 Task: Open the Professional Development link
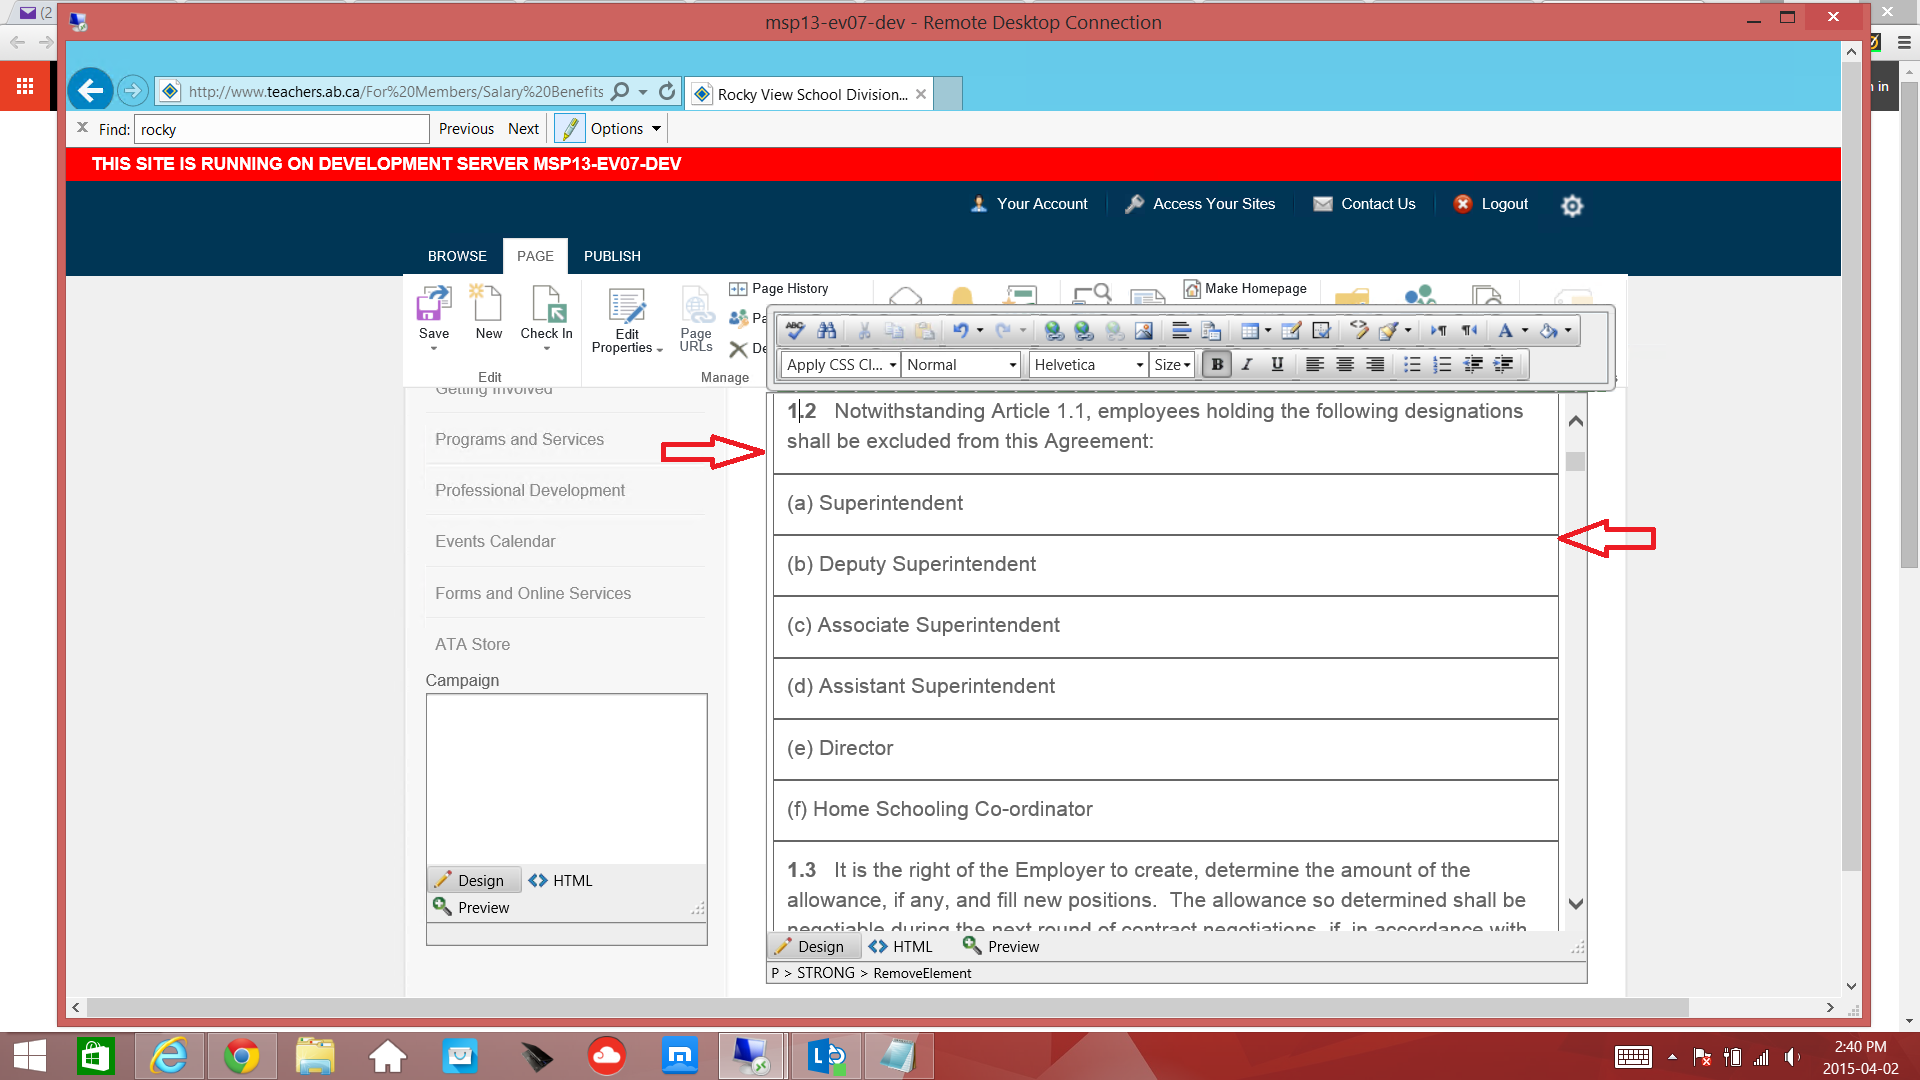530,490
